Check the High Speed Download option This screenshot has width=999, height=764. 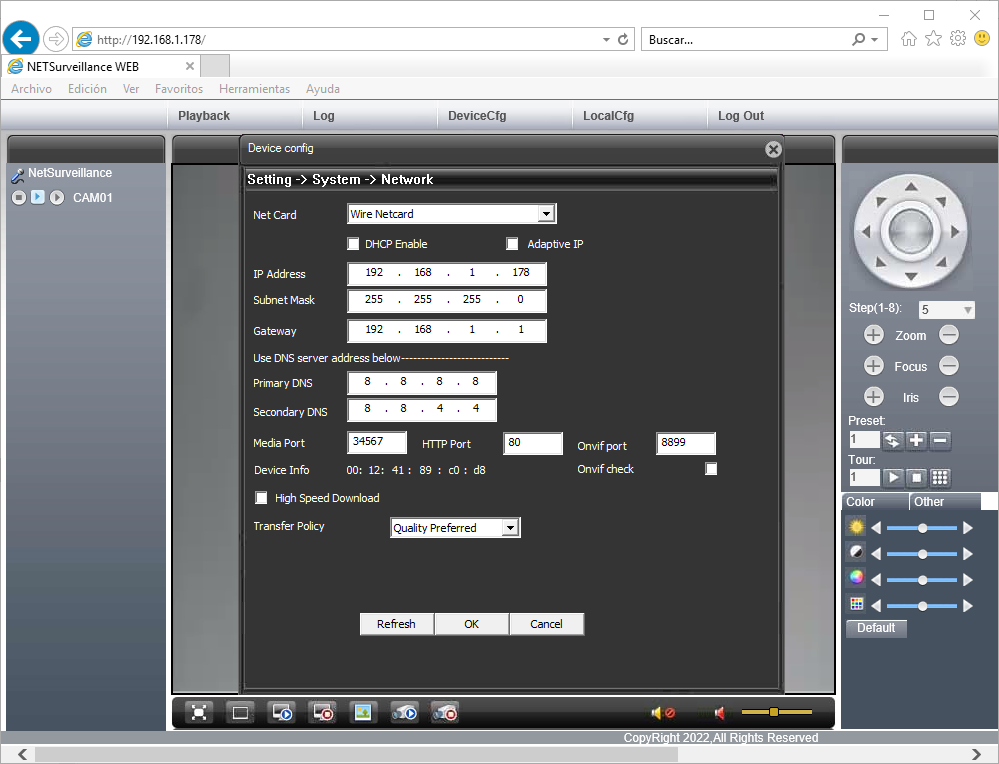pyautogui.click(x=262, y=498)
